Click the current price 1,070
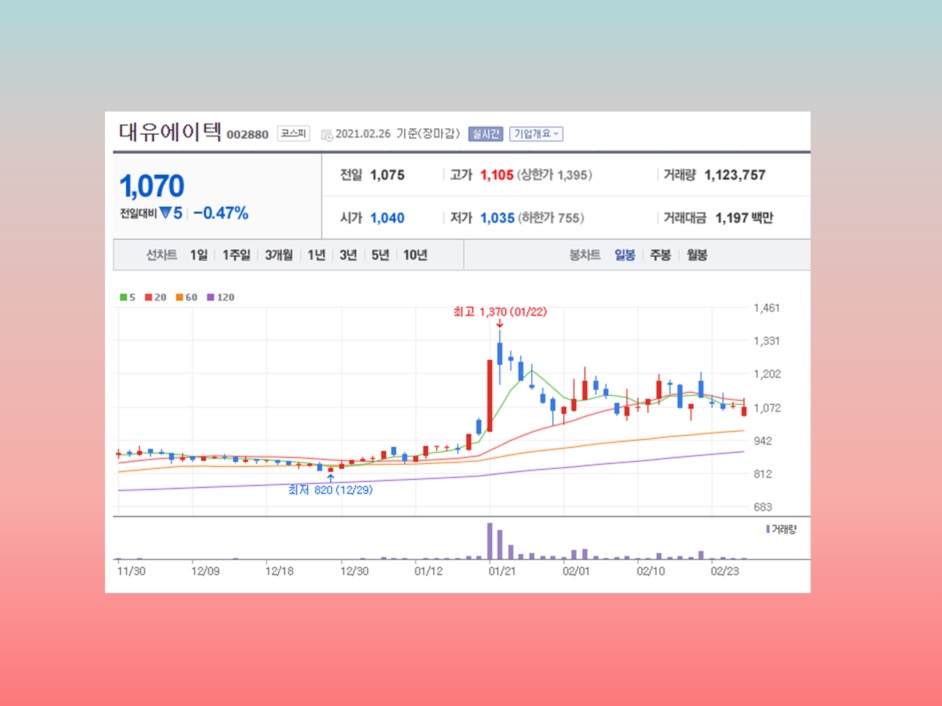 coord(152,186)
